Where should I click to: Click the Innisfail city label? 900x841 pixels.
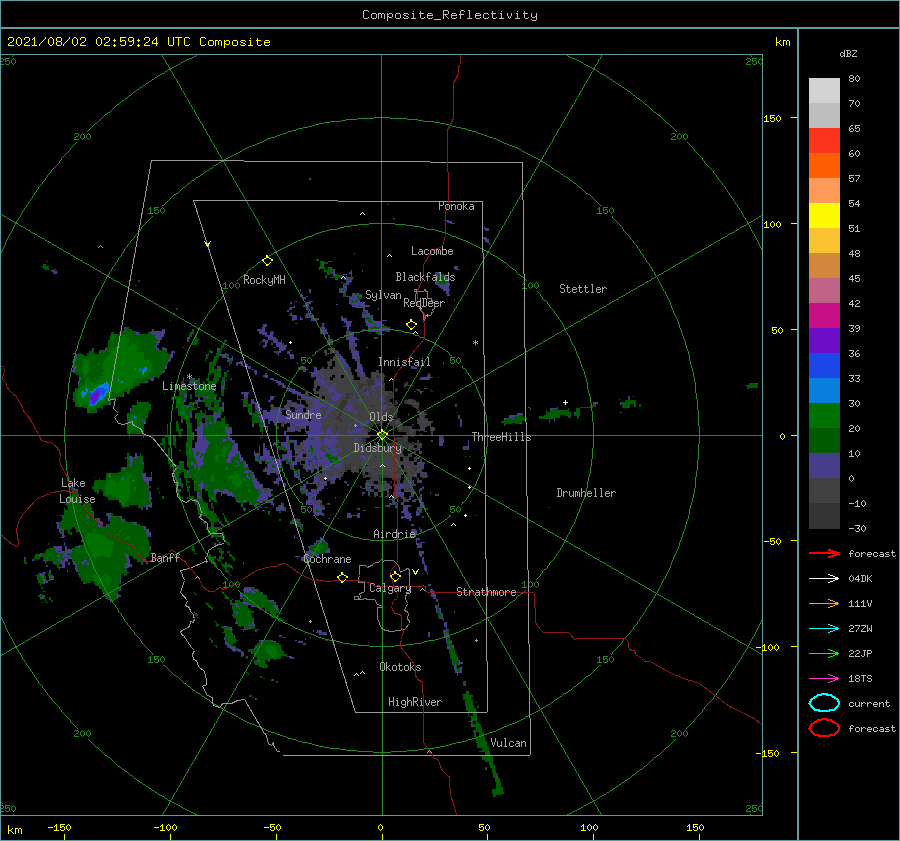(404, 362)
